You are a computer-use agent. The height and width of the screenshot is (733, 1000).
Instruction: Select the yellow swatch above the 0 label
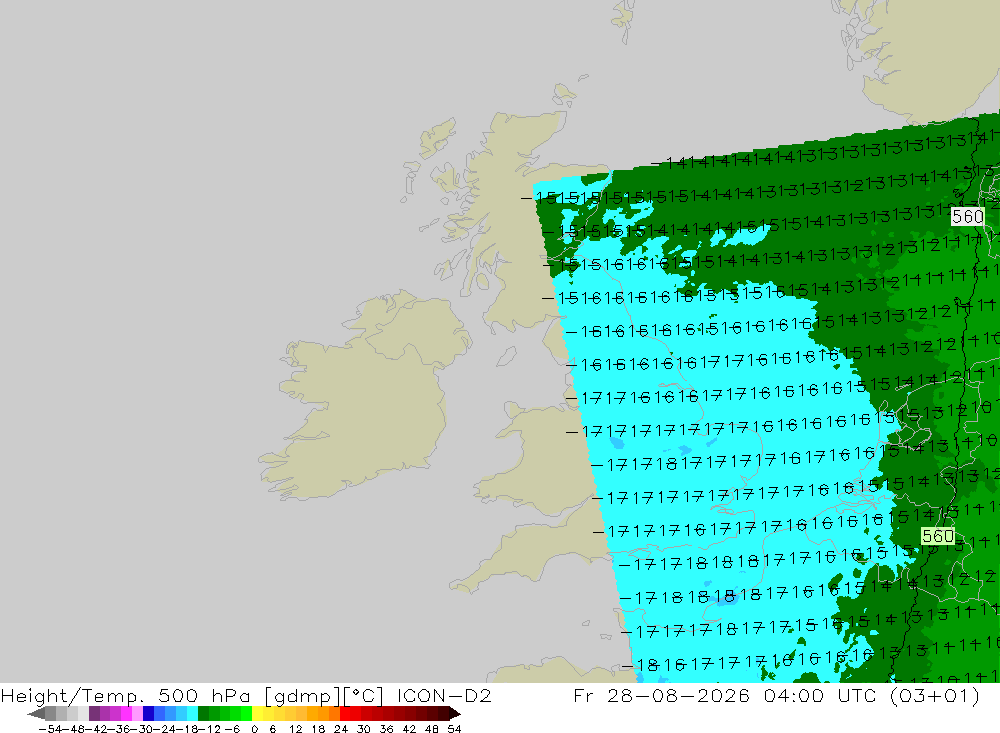(258, 713)
